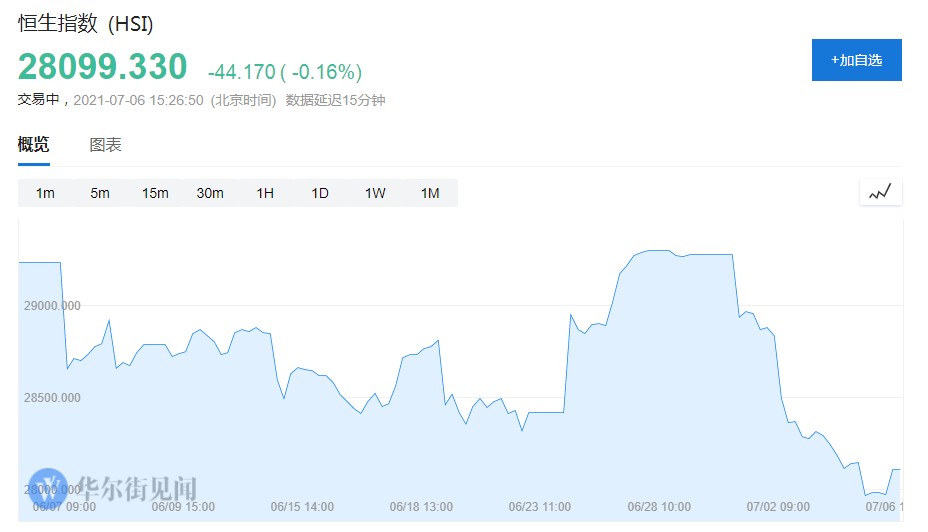Select the 15m time interval

[155, 193]
